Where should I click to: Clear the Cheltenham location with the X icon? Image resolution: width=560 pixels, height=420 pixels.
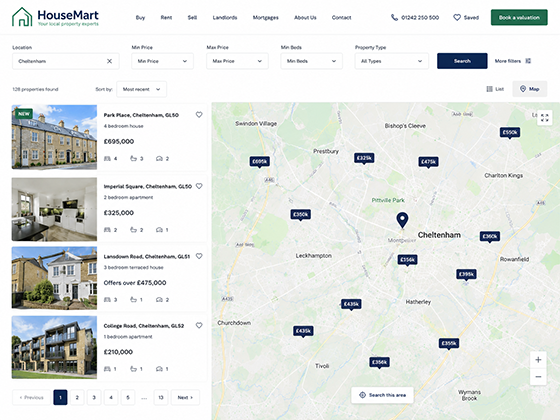(x=109, y=61)
